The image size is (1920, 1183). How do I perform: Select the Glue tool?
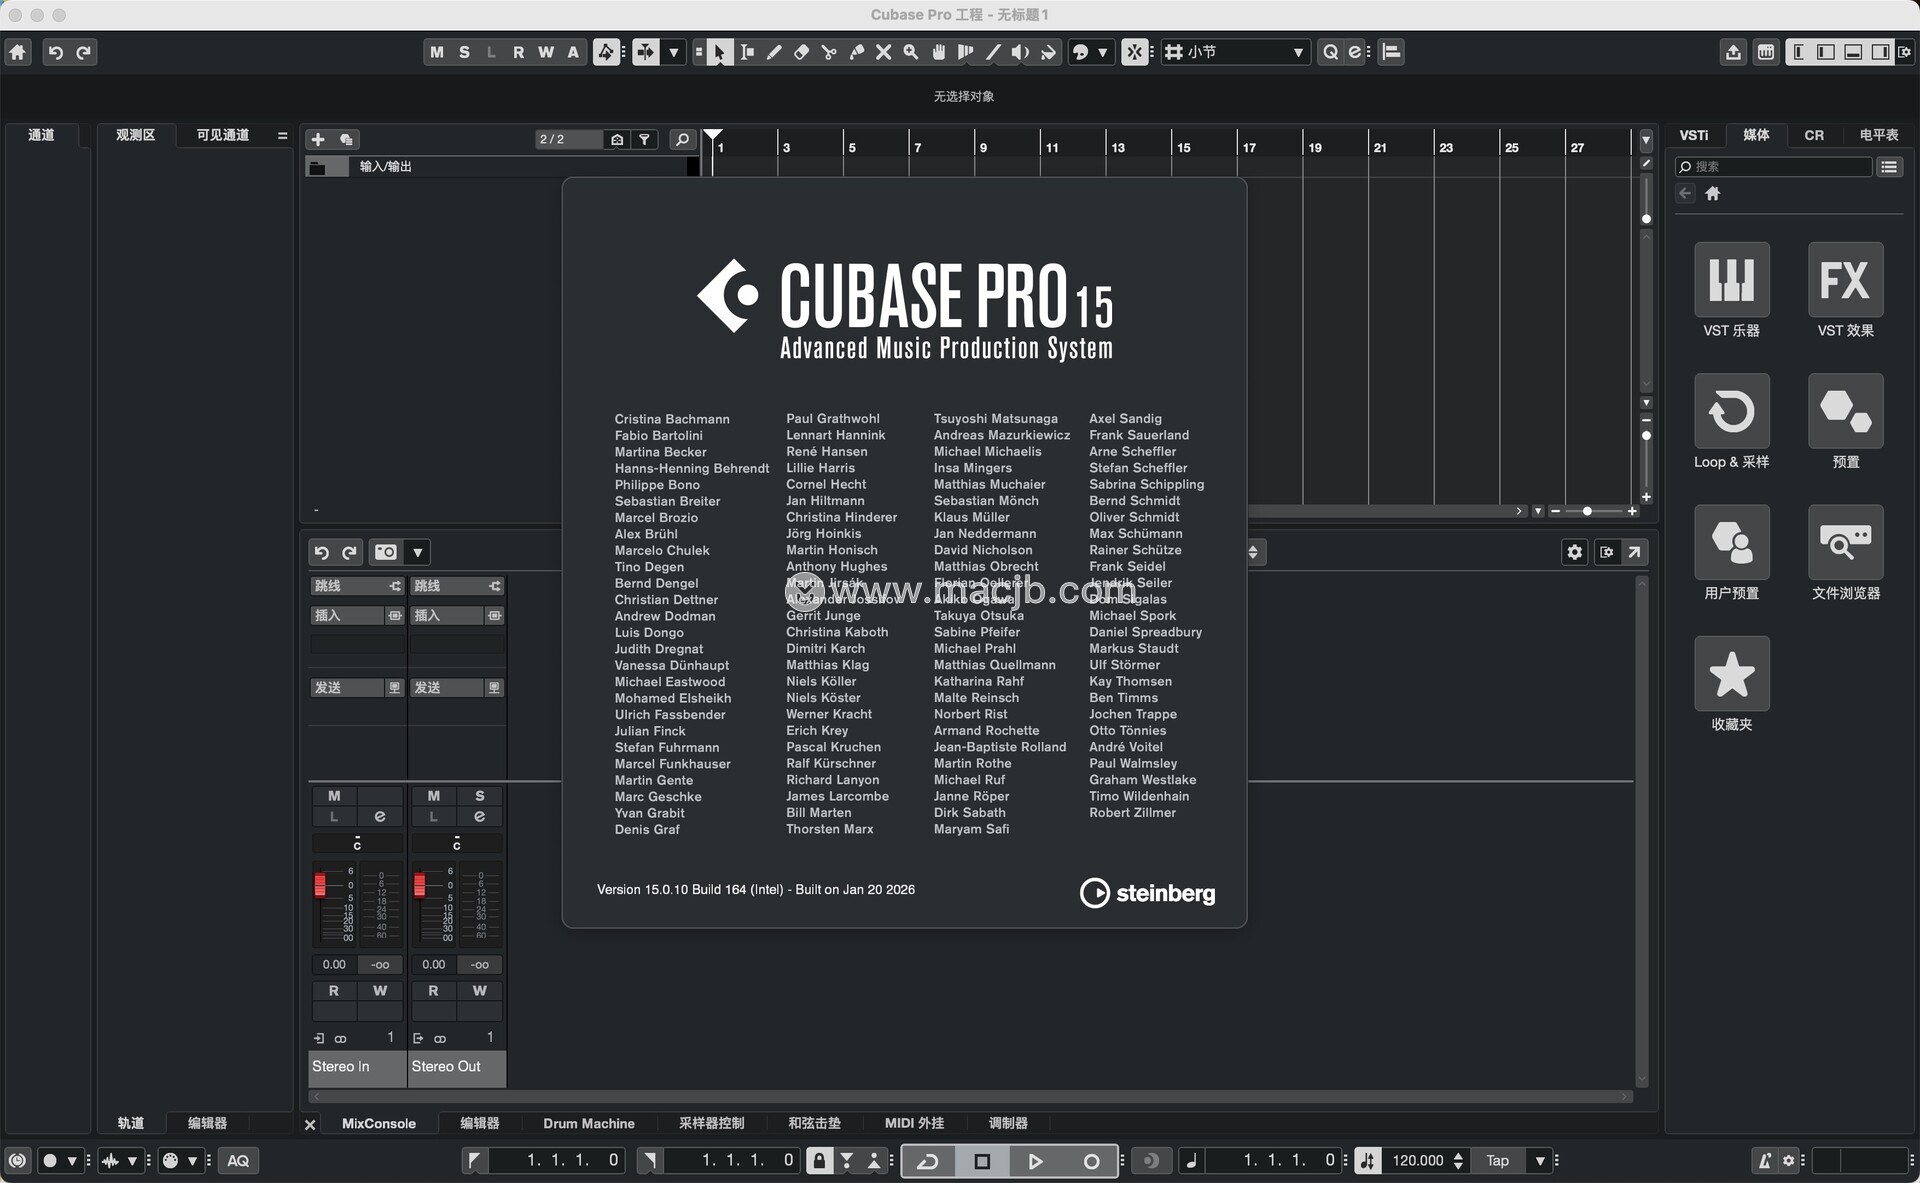(856, 52)
